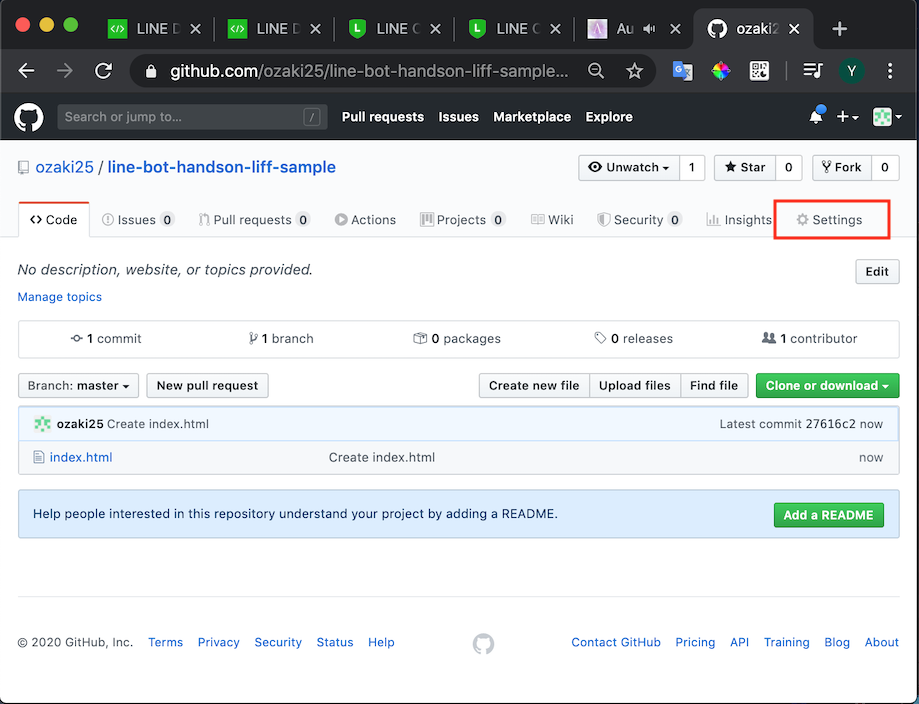Click New pull request button

[x=207, y=386]
